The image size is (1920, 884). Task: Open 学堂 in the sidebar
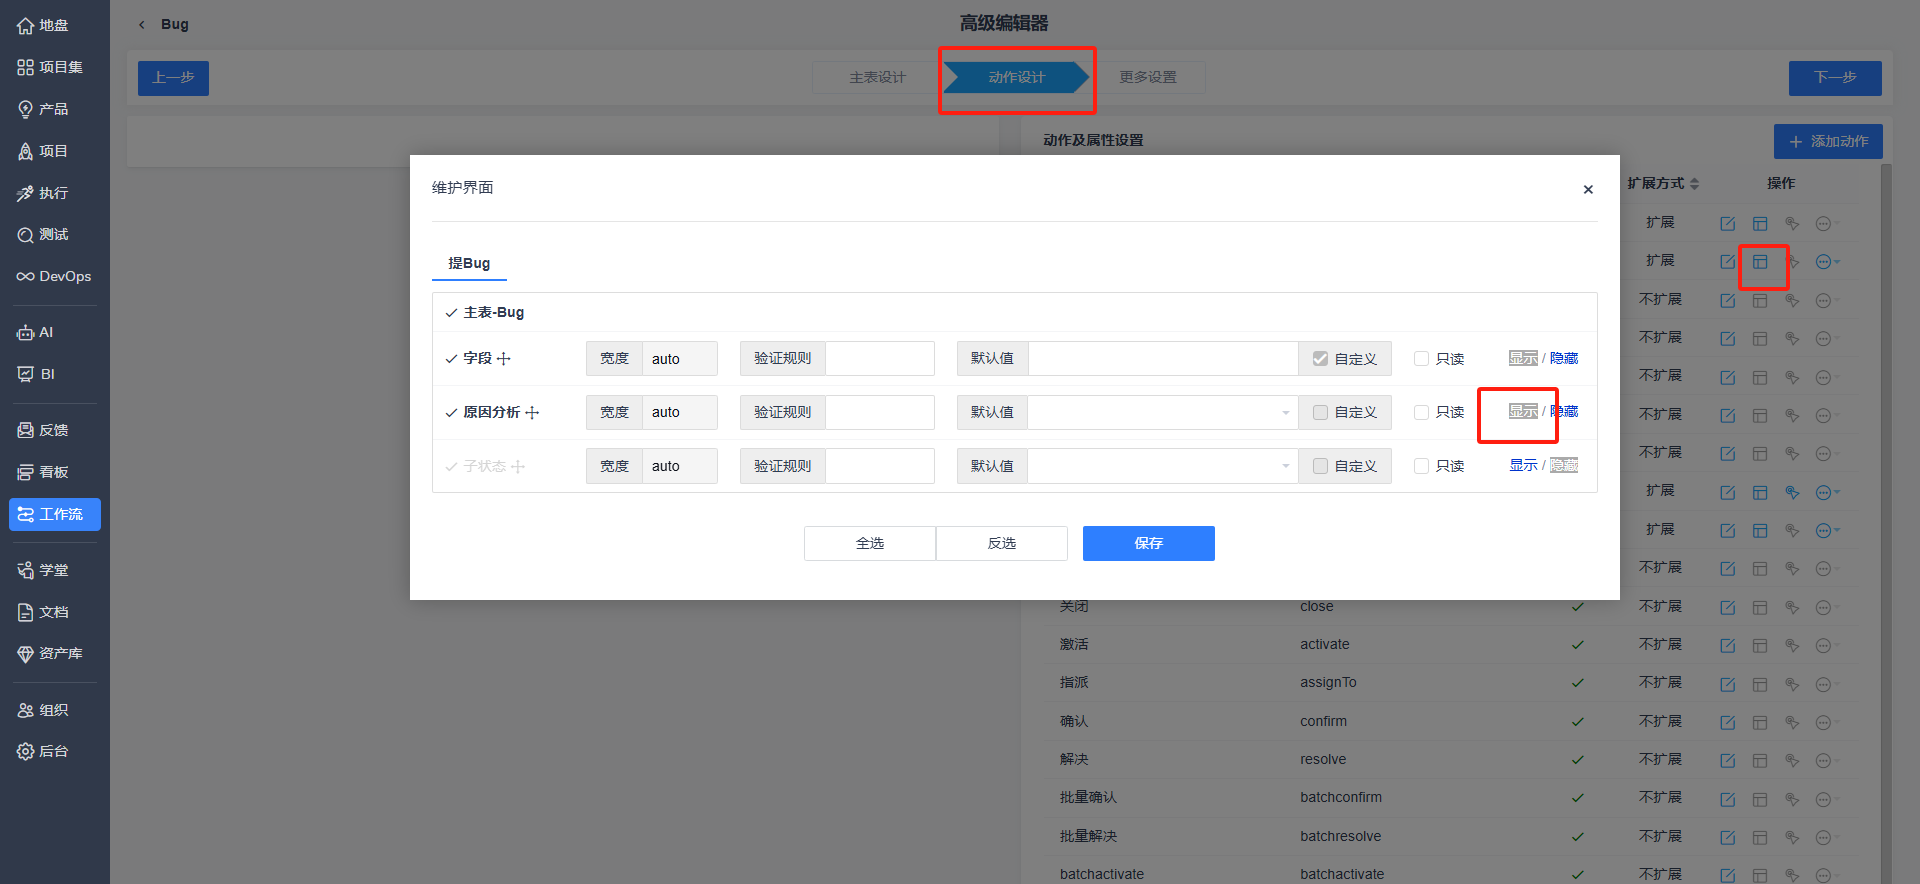[x=42, y=570]
